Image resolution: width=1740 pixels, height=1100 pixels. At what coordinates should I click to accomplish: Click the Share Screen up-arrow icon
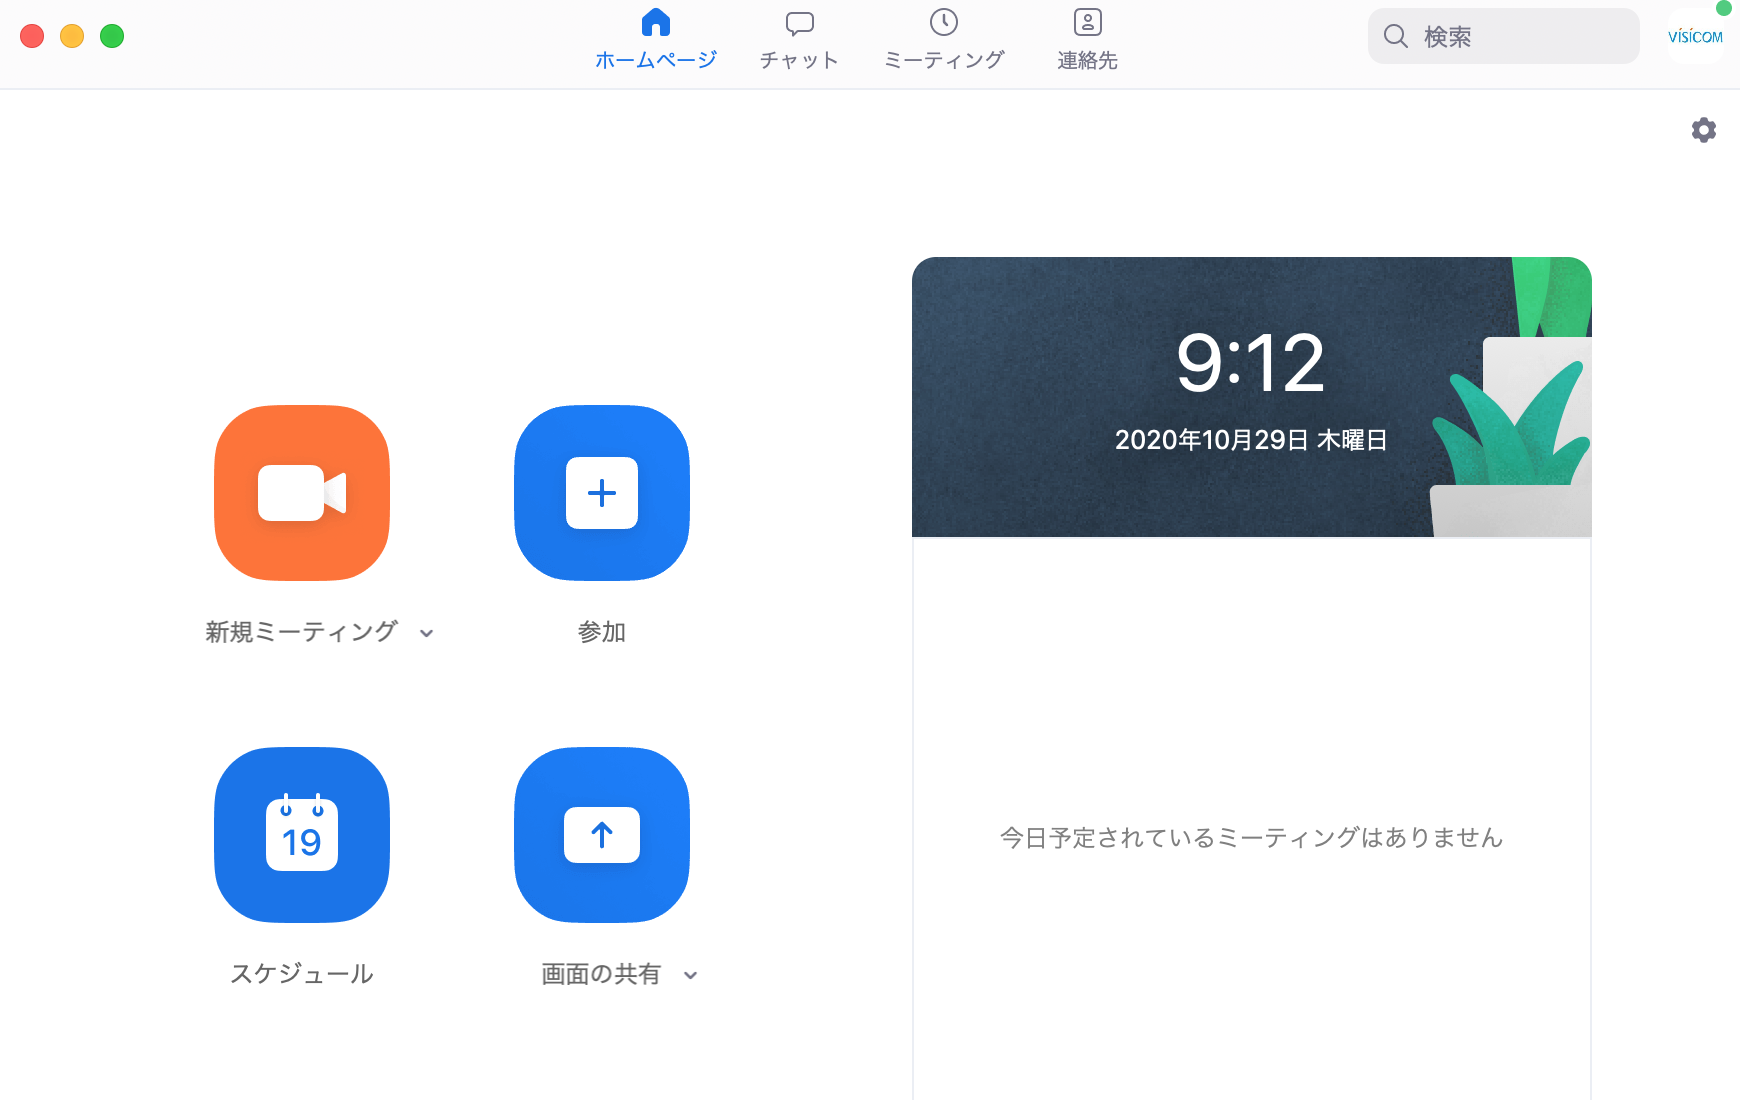(x=602, y=835)
